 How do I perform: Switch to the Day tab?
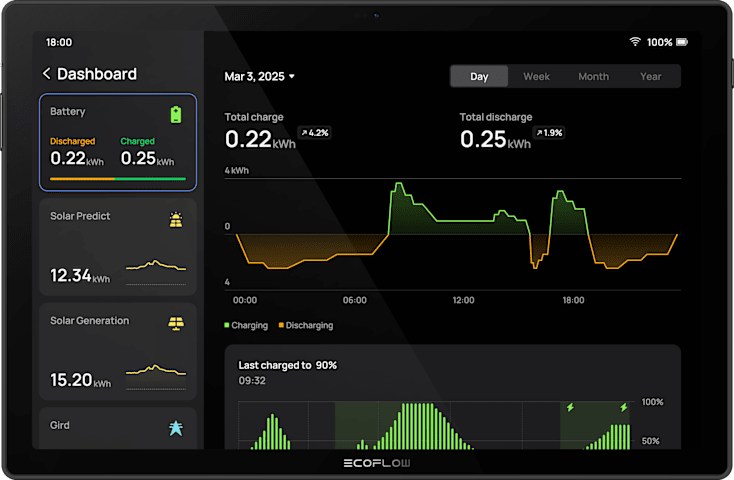click(479, 76)
